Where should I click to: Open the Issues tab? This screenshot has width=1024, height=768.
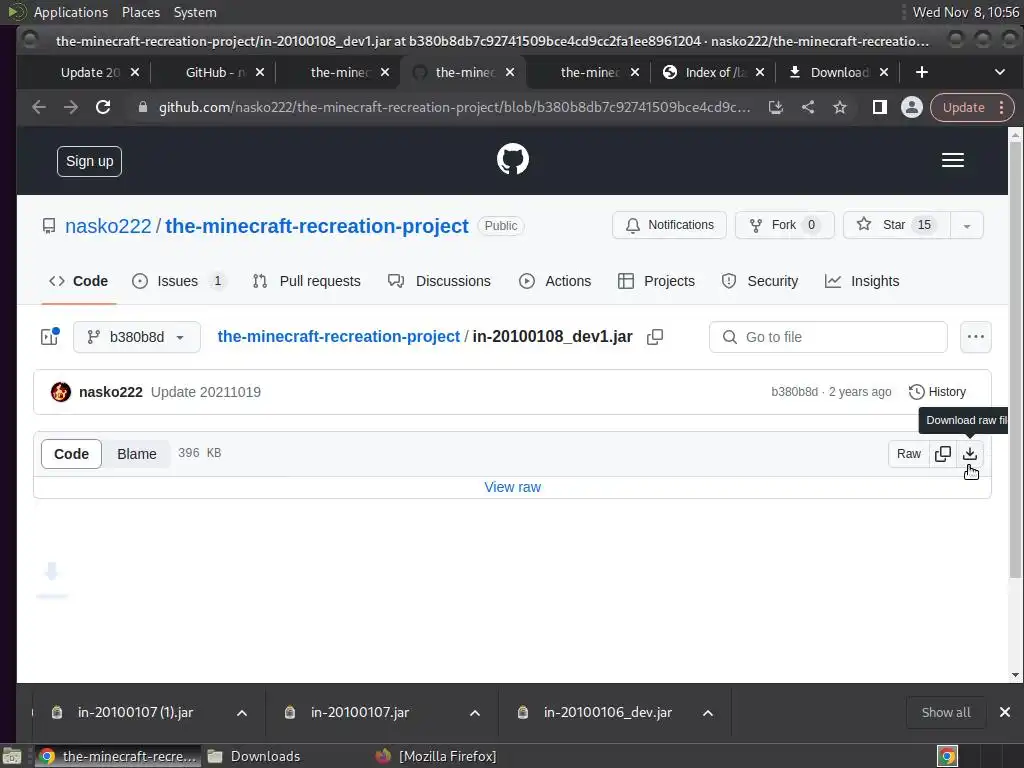tap(178, 281)
